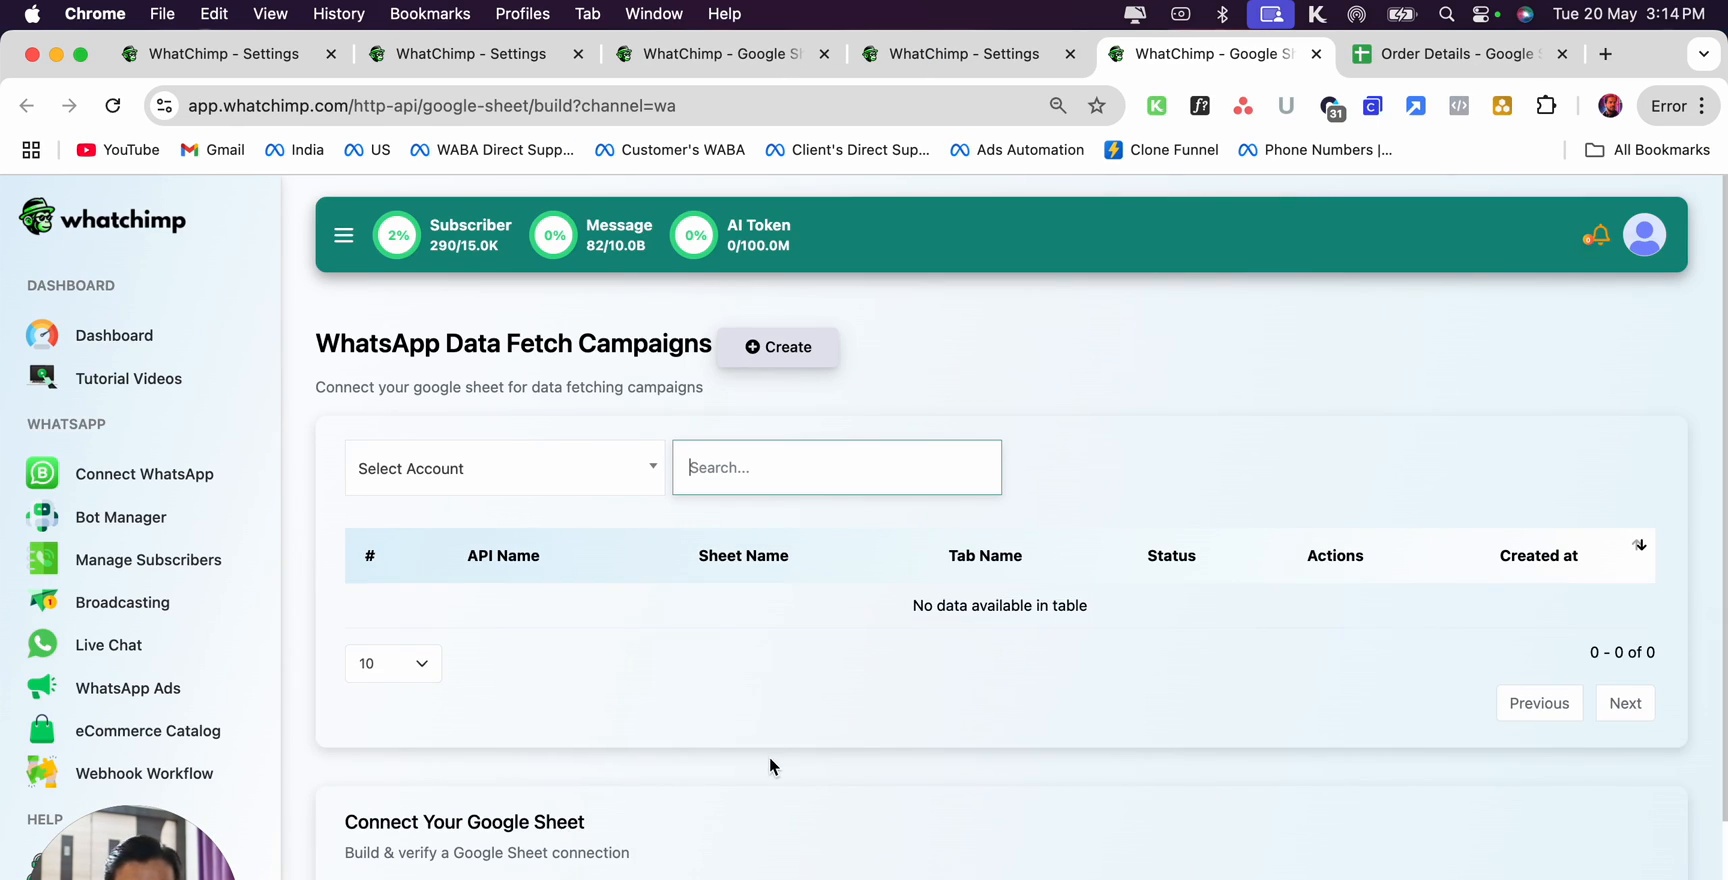Switch to the first WhatChimp Settings tab

click(x=224, y=54)
